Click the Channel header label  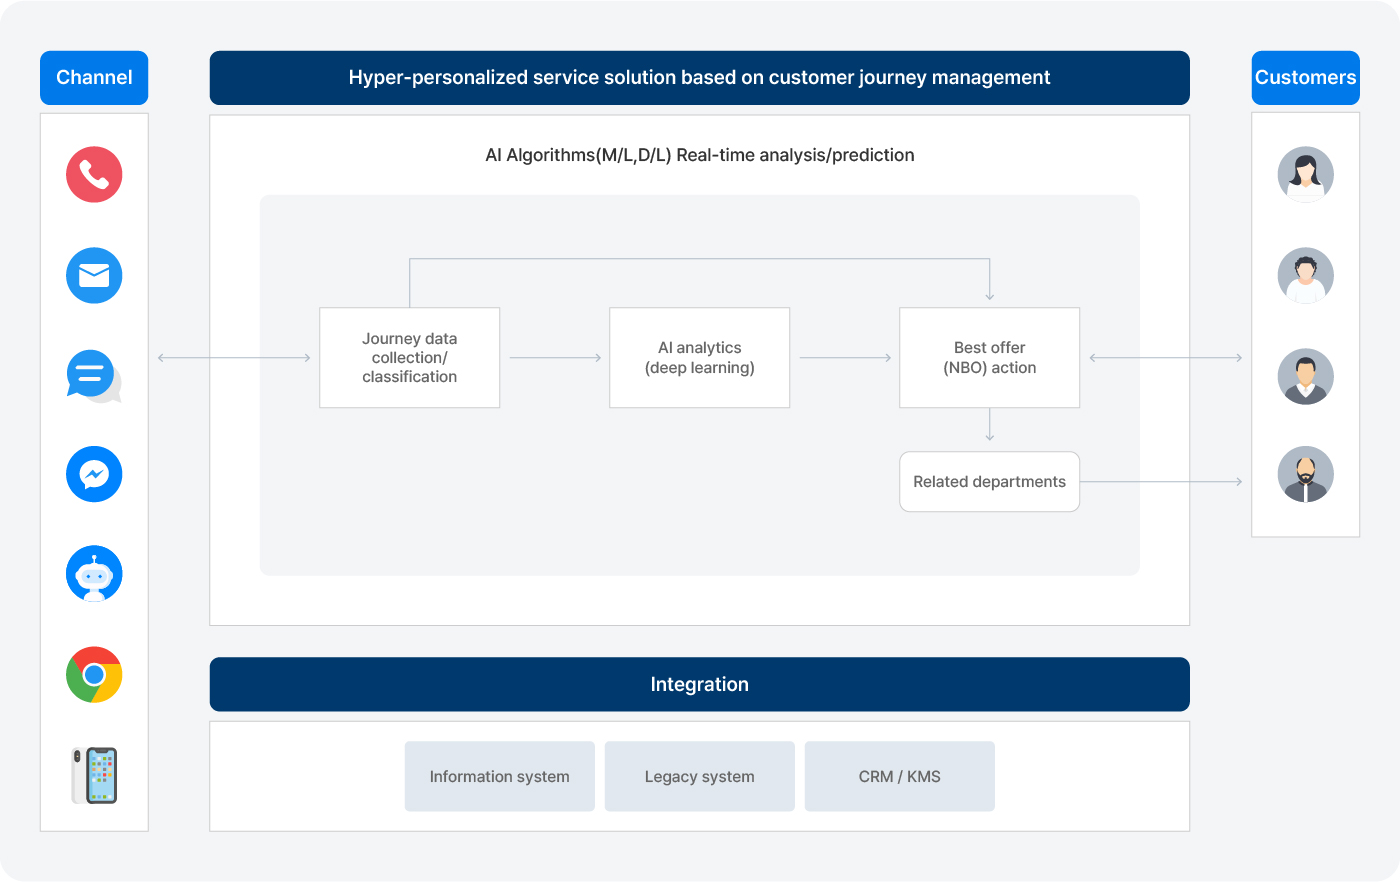(x=94, y=78)
